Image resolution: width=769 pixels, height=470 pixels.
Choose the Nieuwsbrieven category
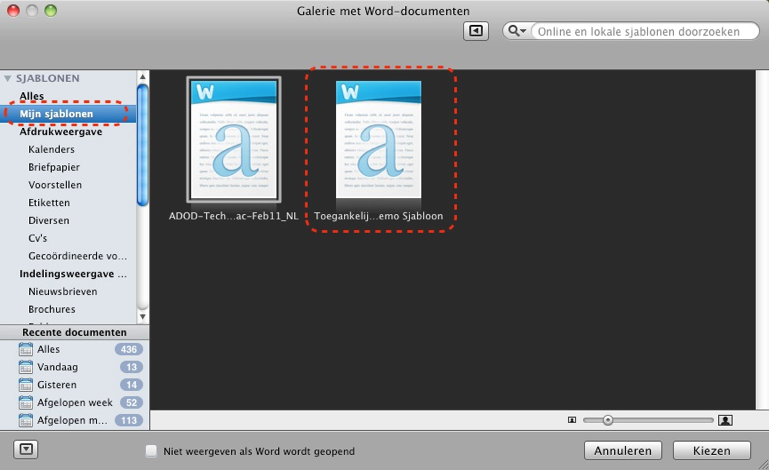tap(63, 291)
